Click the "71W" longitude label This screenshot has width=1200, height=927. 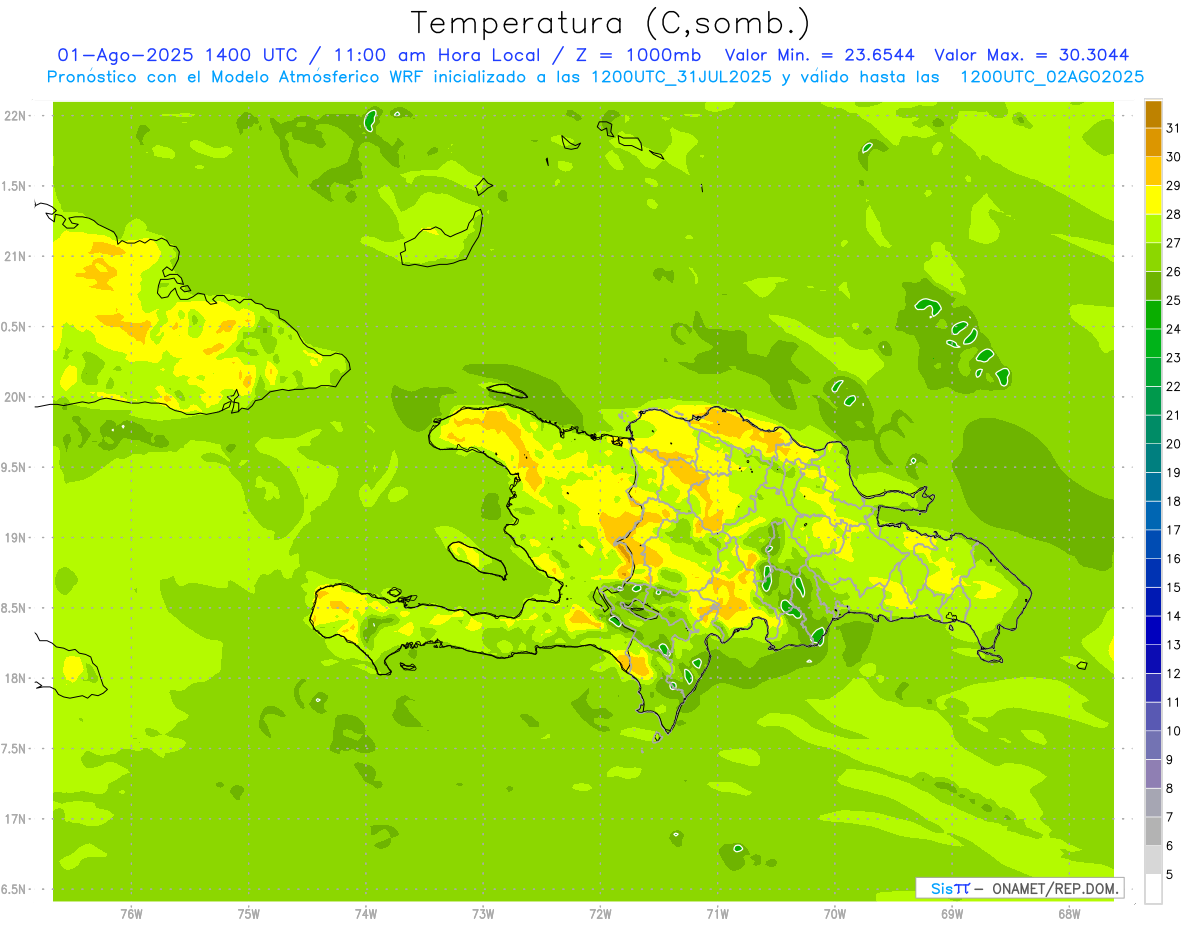pyautogui.click(x=717, y=914)
